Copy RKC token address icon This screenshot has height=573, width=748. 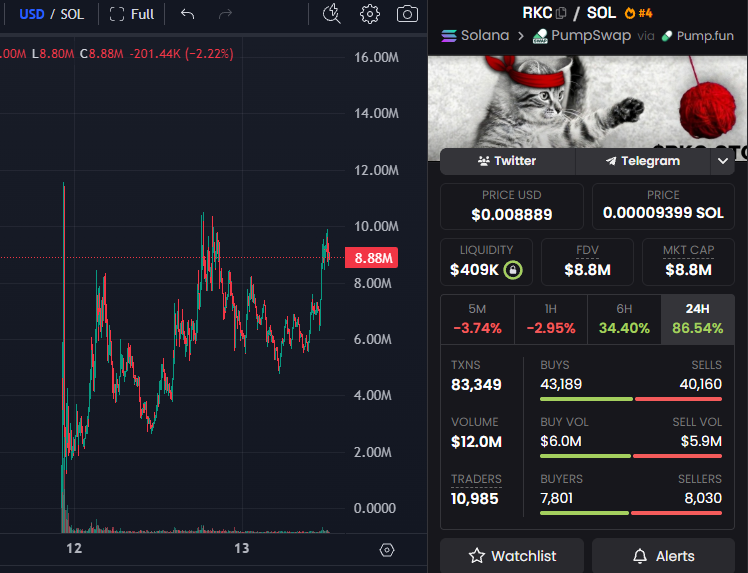coord(561,13)
